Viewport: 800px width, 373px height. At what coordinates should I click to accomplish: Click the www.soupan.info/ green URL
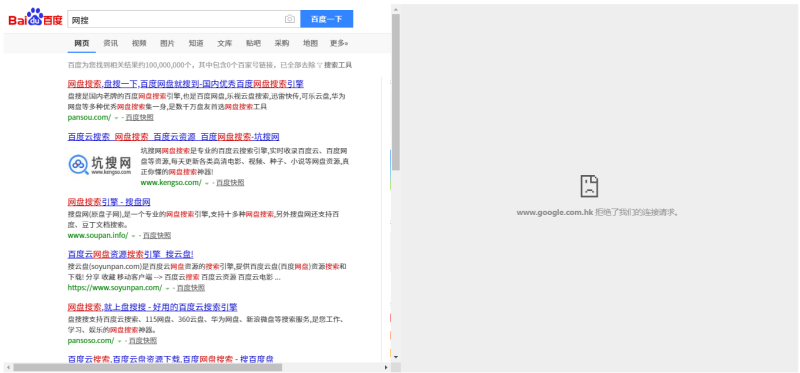(x=98, y=235)
